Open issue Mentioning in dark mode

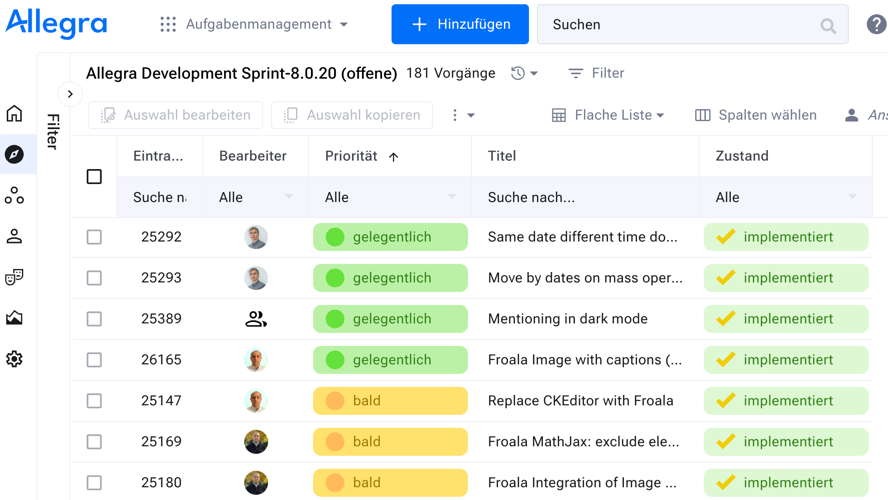coord(567,319)
